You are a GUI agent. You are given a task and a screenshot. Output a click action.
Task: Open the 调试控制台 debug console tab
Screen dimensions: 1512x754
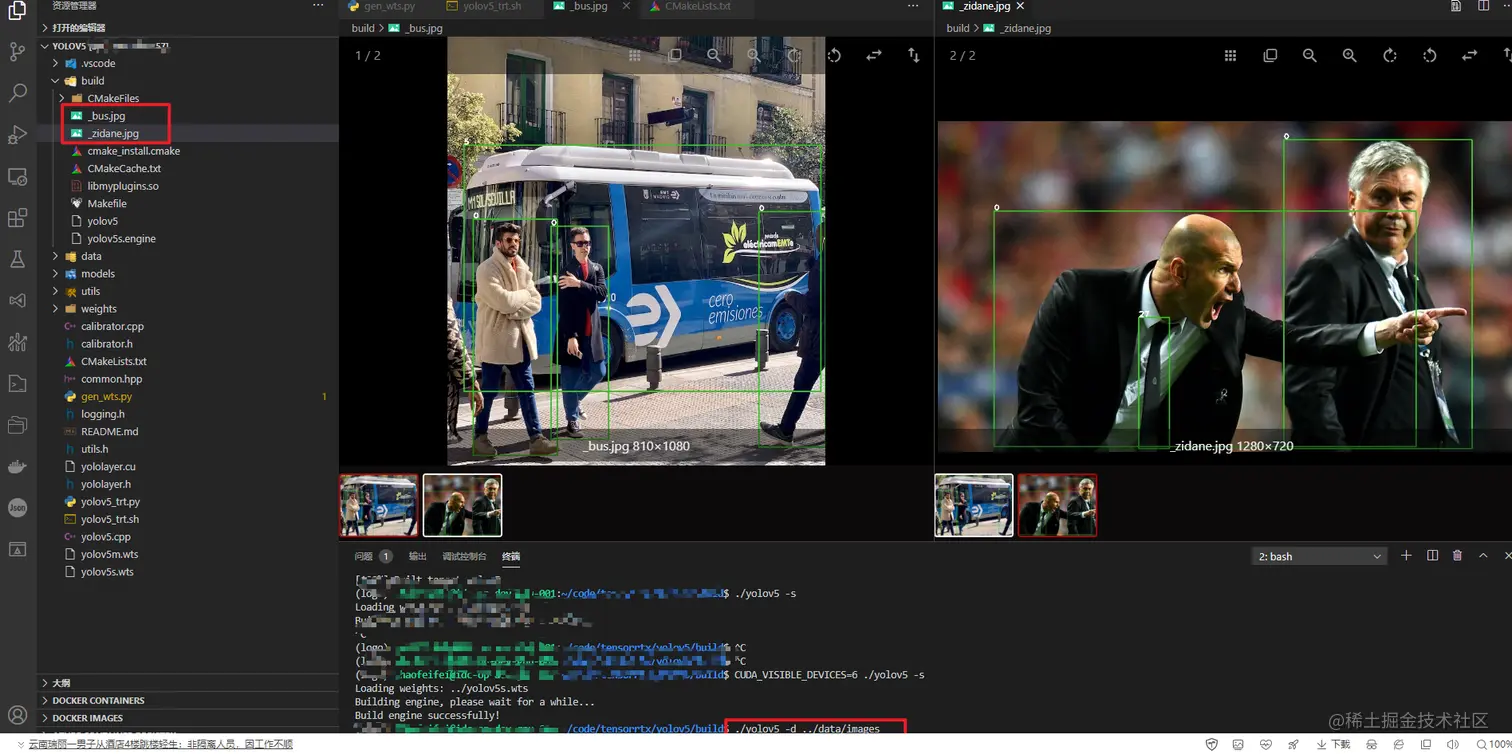point(464,556)
